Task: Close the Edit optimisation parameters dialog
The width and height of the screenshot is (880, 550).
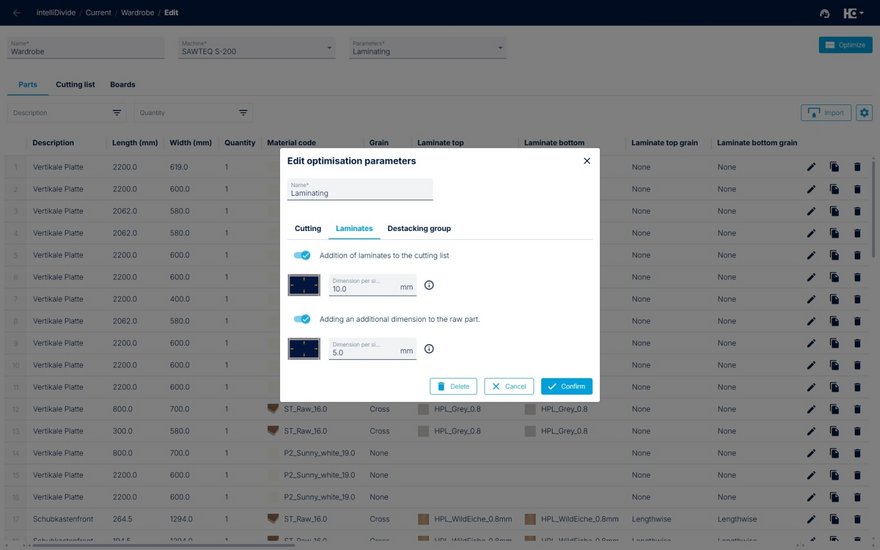Action: click(x=587, y=161)
